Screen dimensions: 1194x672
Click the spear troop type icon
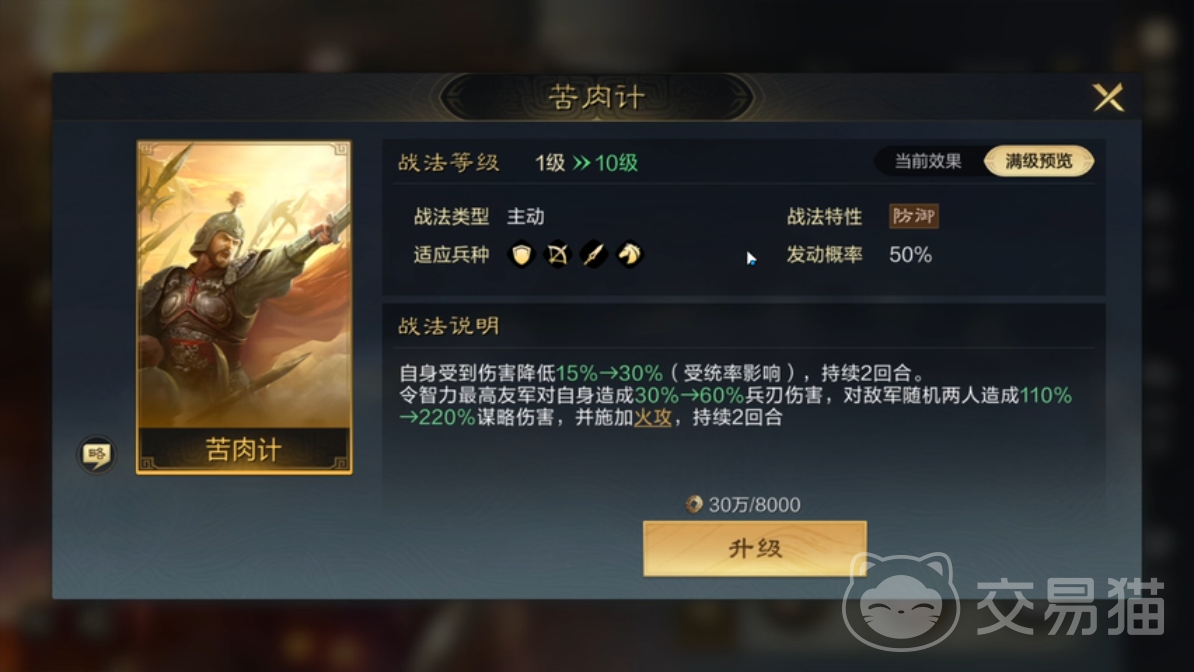pos(593,254)
